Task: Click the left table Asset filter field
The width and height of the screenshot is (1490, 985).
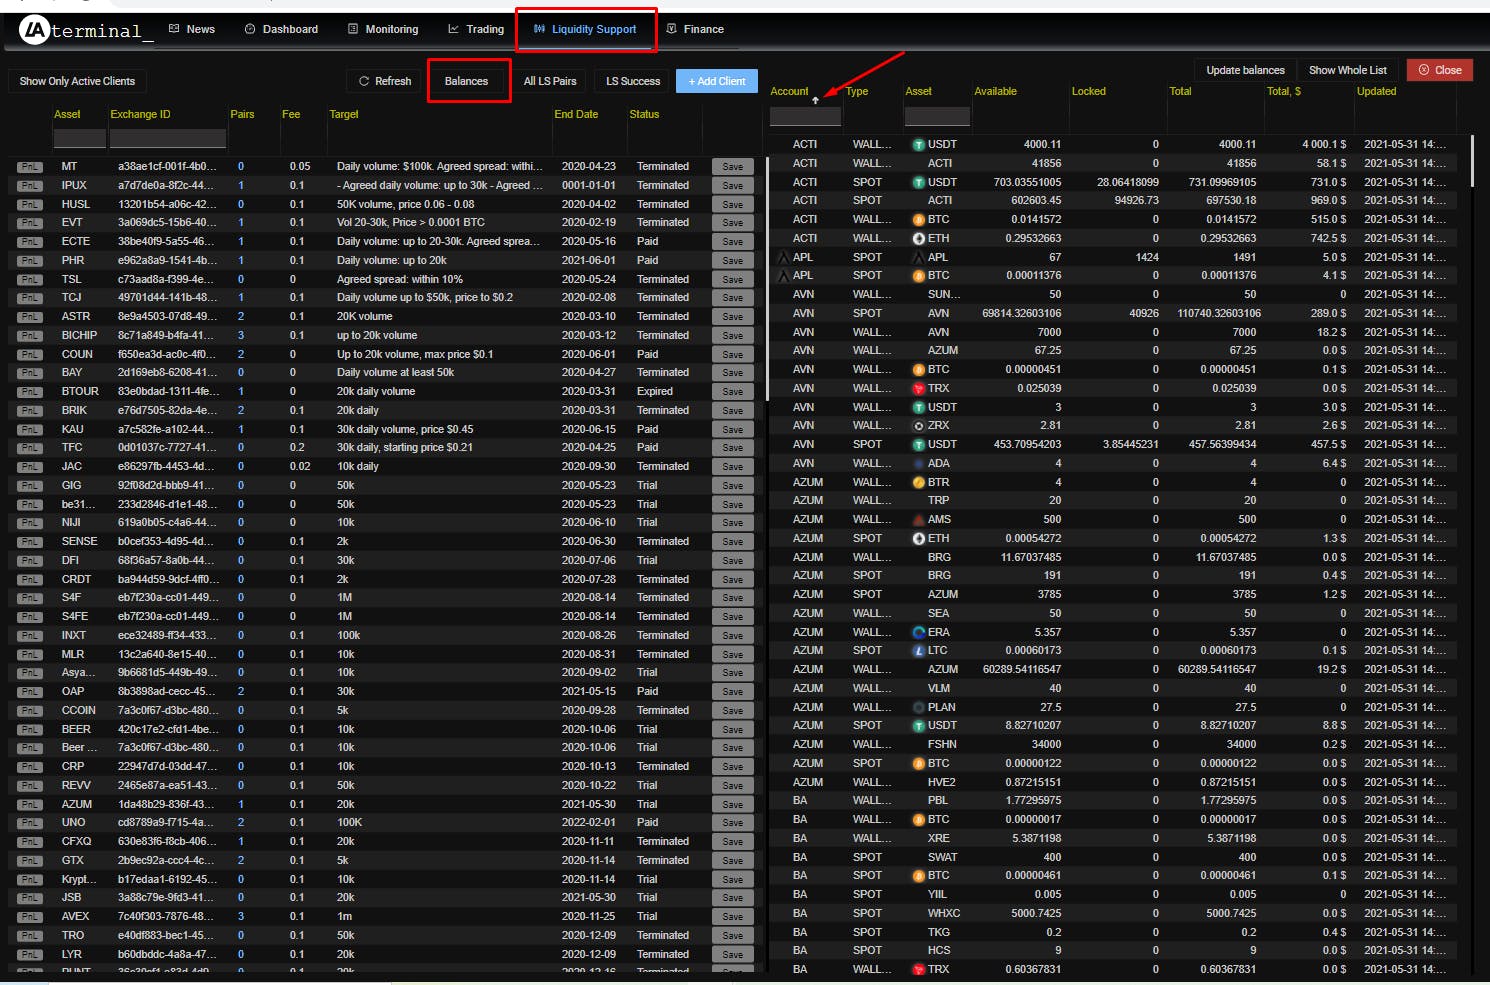Action: [x=79, y=138]
